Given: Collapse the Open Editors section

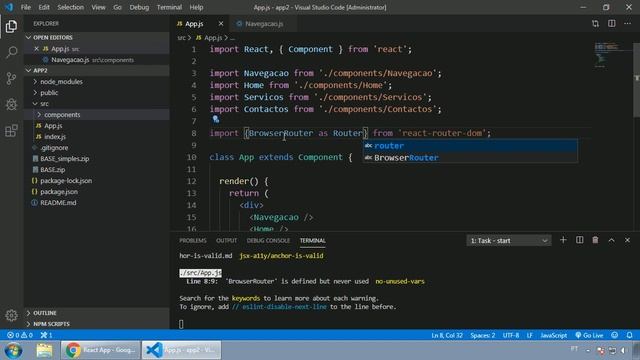Looking at the screenshot, I should (x=97, y=37).
